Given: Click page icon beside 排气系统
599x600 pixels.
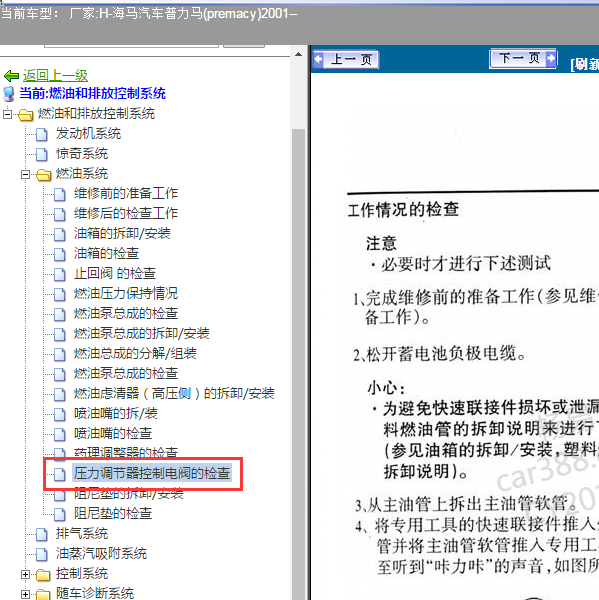Looking at the screenshot, I should [x=41, y=534].
